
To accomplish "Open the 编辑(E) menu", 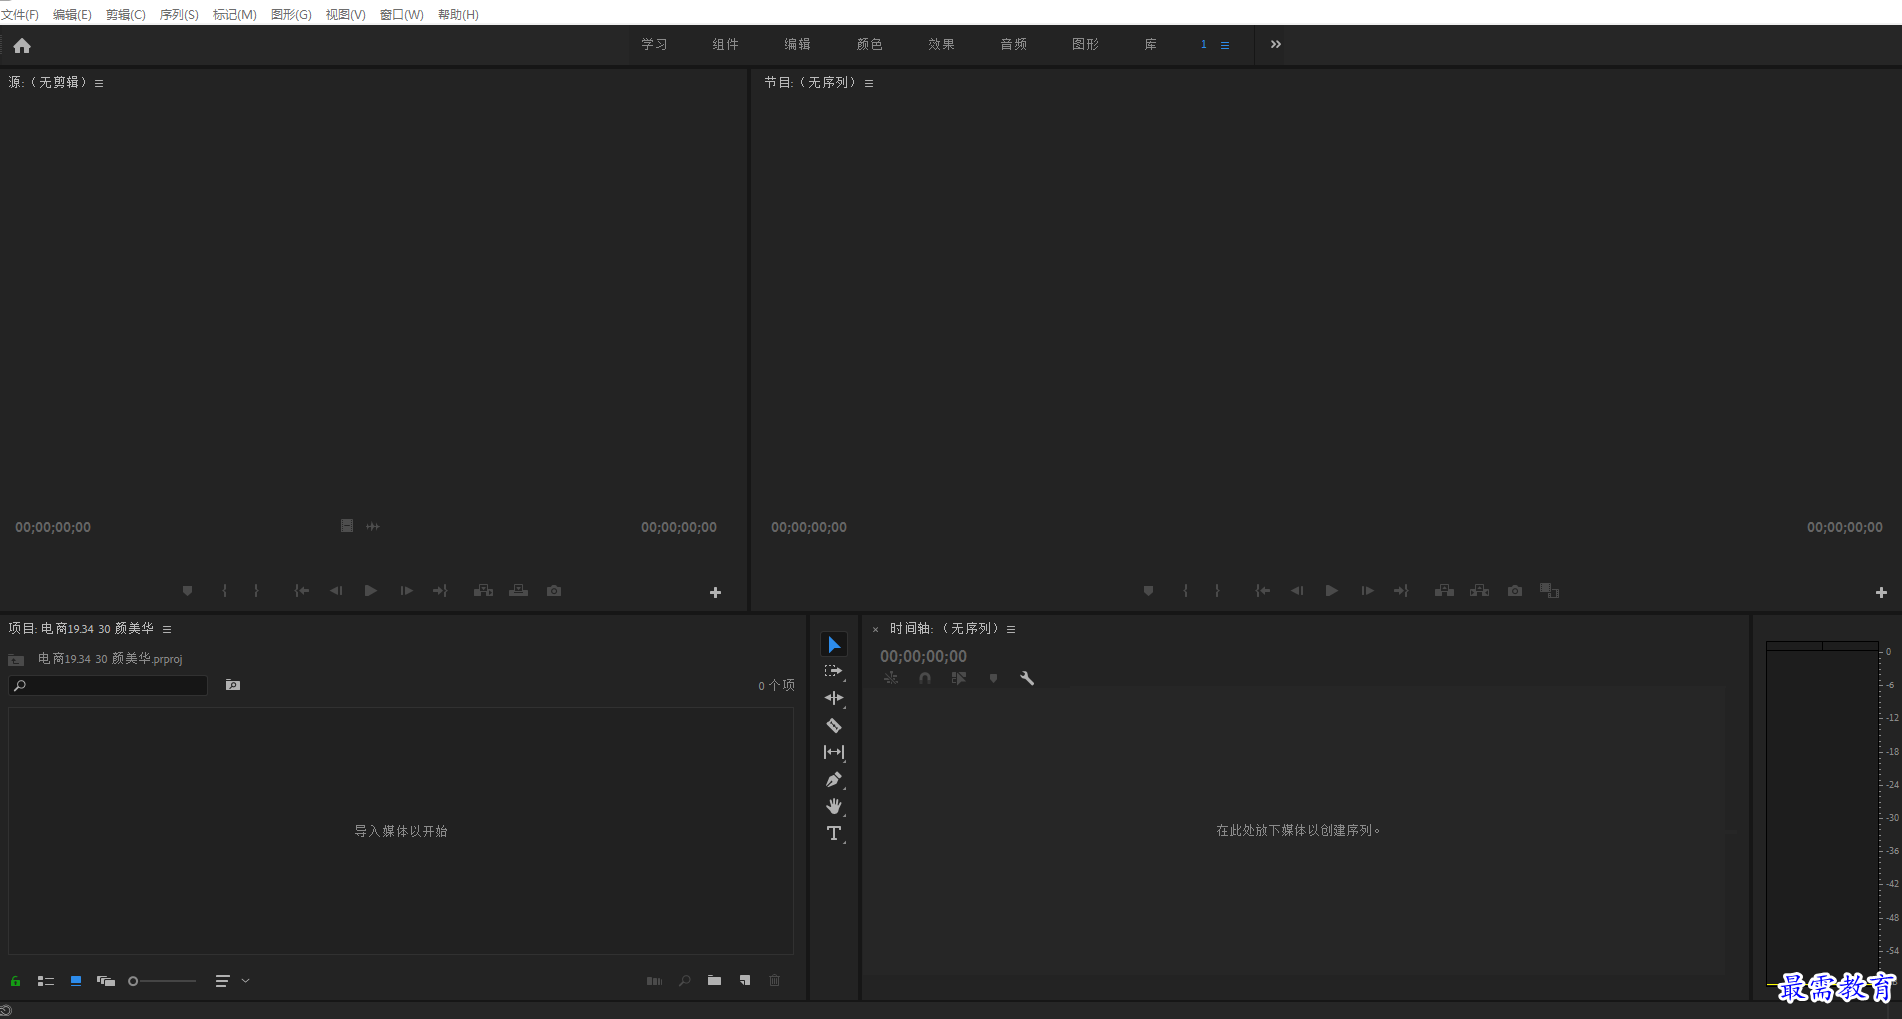I will (72, 15).
